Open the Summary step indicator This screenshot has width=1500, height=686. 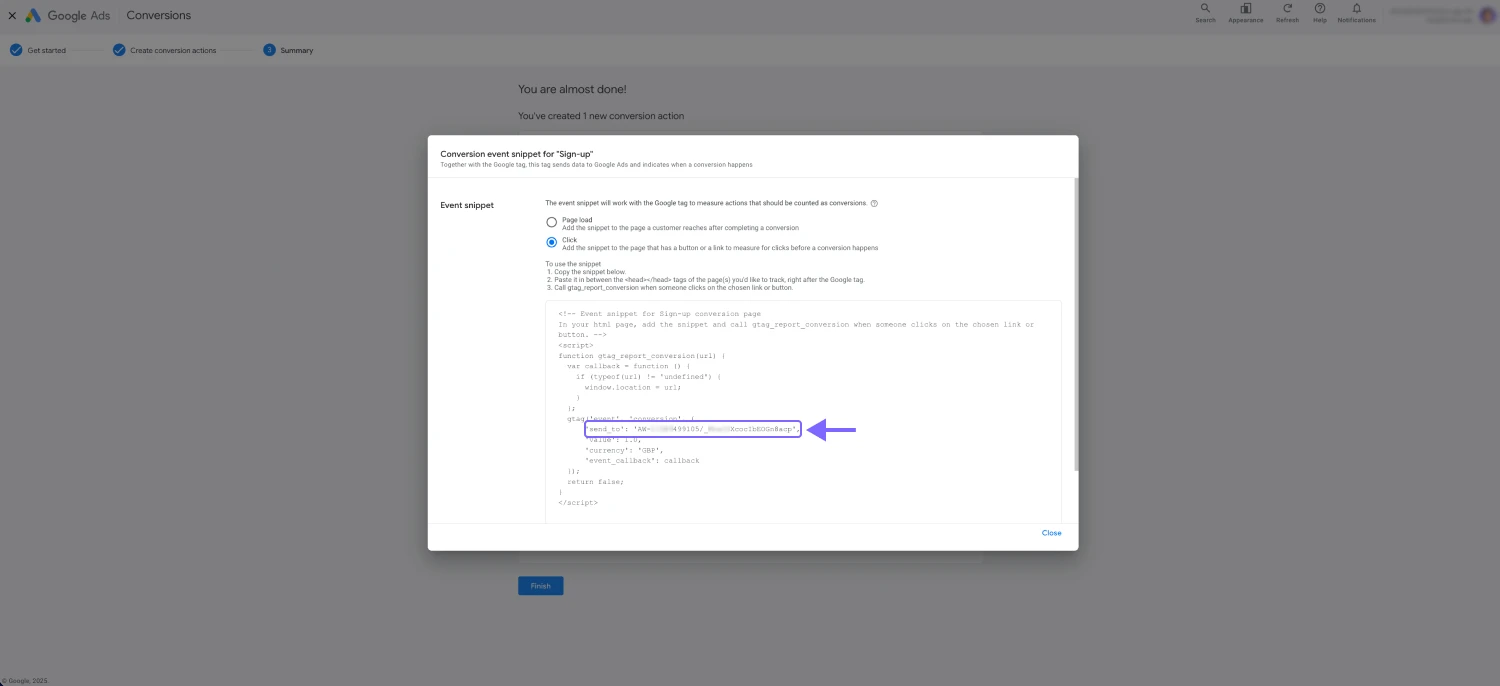point(269,48)
